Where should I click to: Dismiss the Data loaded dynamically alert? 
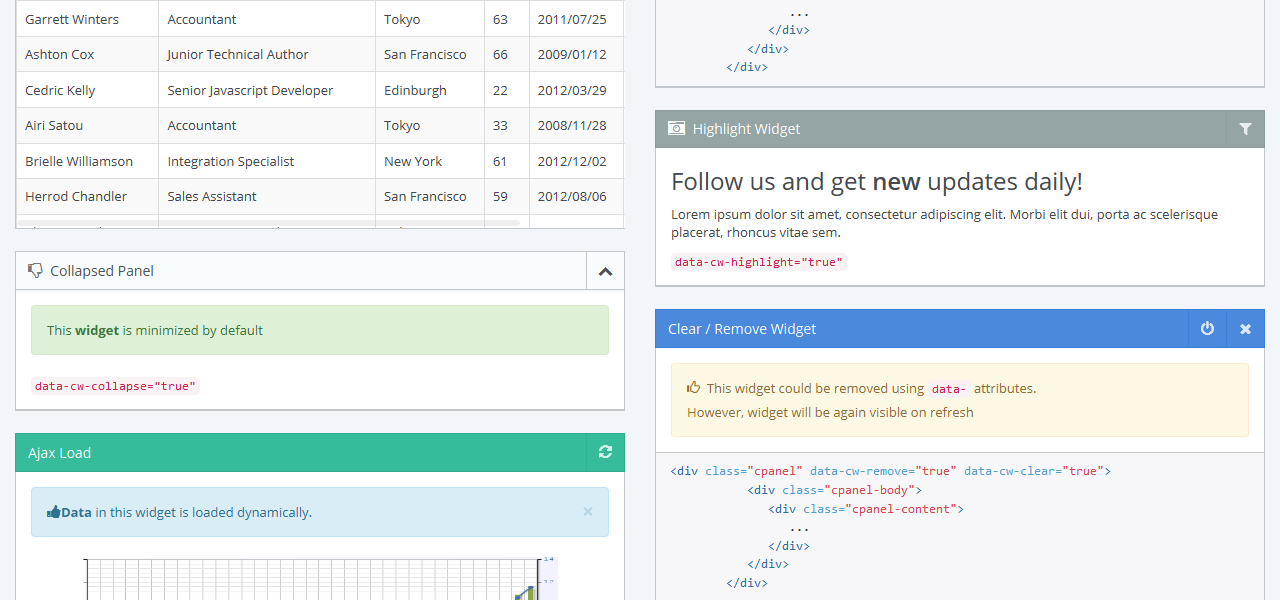tap(588, 512)
